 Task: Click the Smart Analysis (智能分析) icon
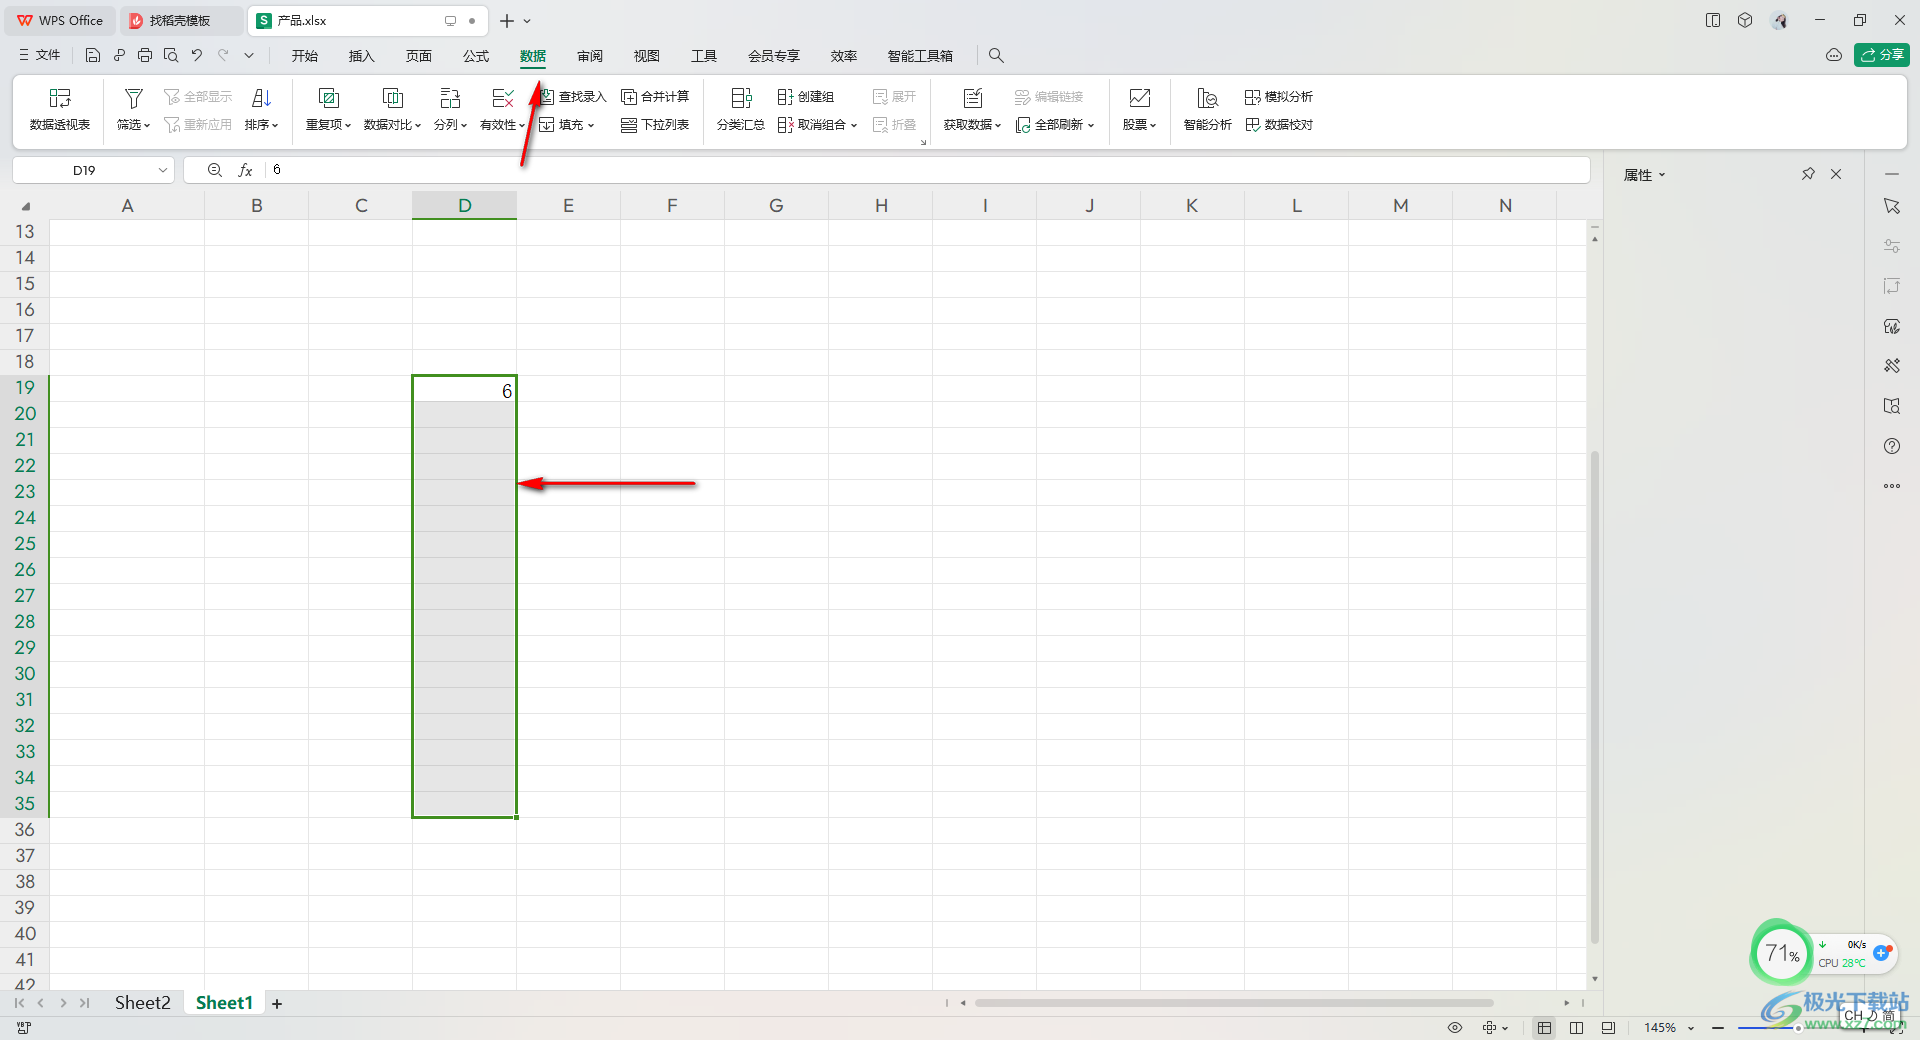click(1207, 98)
